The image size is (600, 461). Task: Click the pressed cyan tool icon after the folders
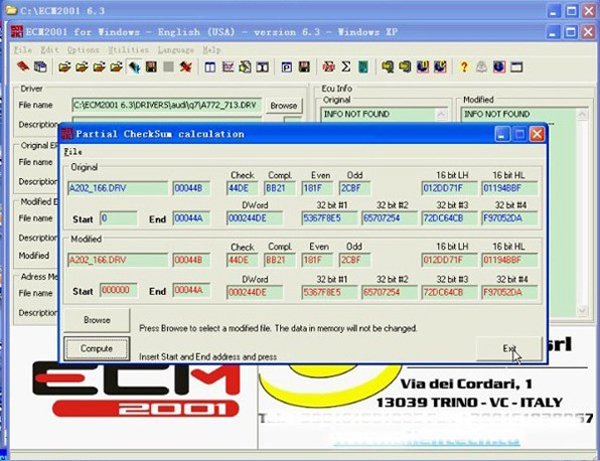[134, 67]
